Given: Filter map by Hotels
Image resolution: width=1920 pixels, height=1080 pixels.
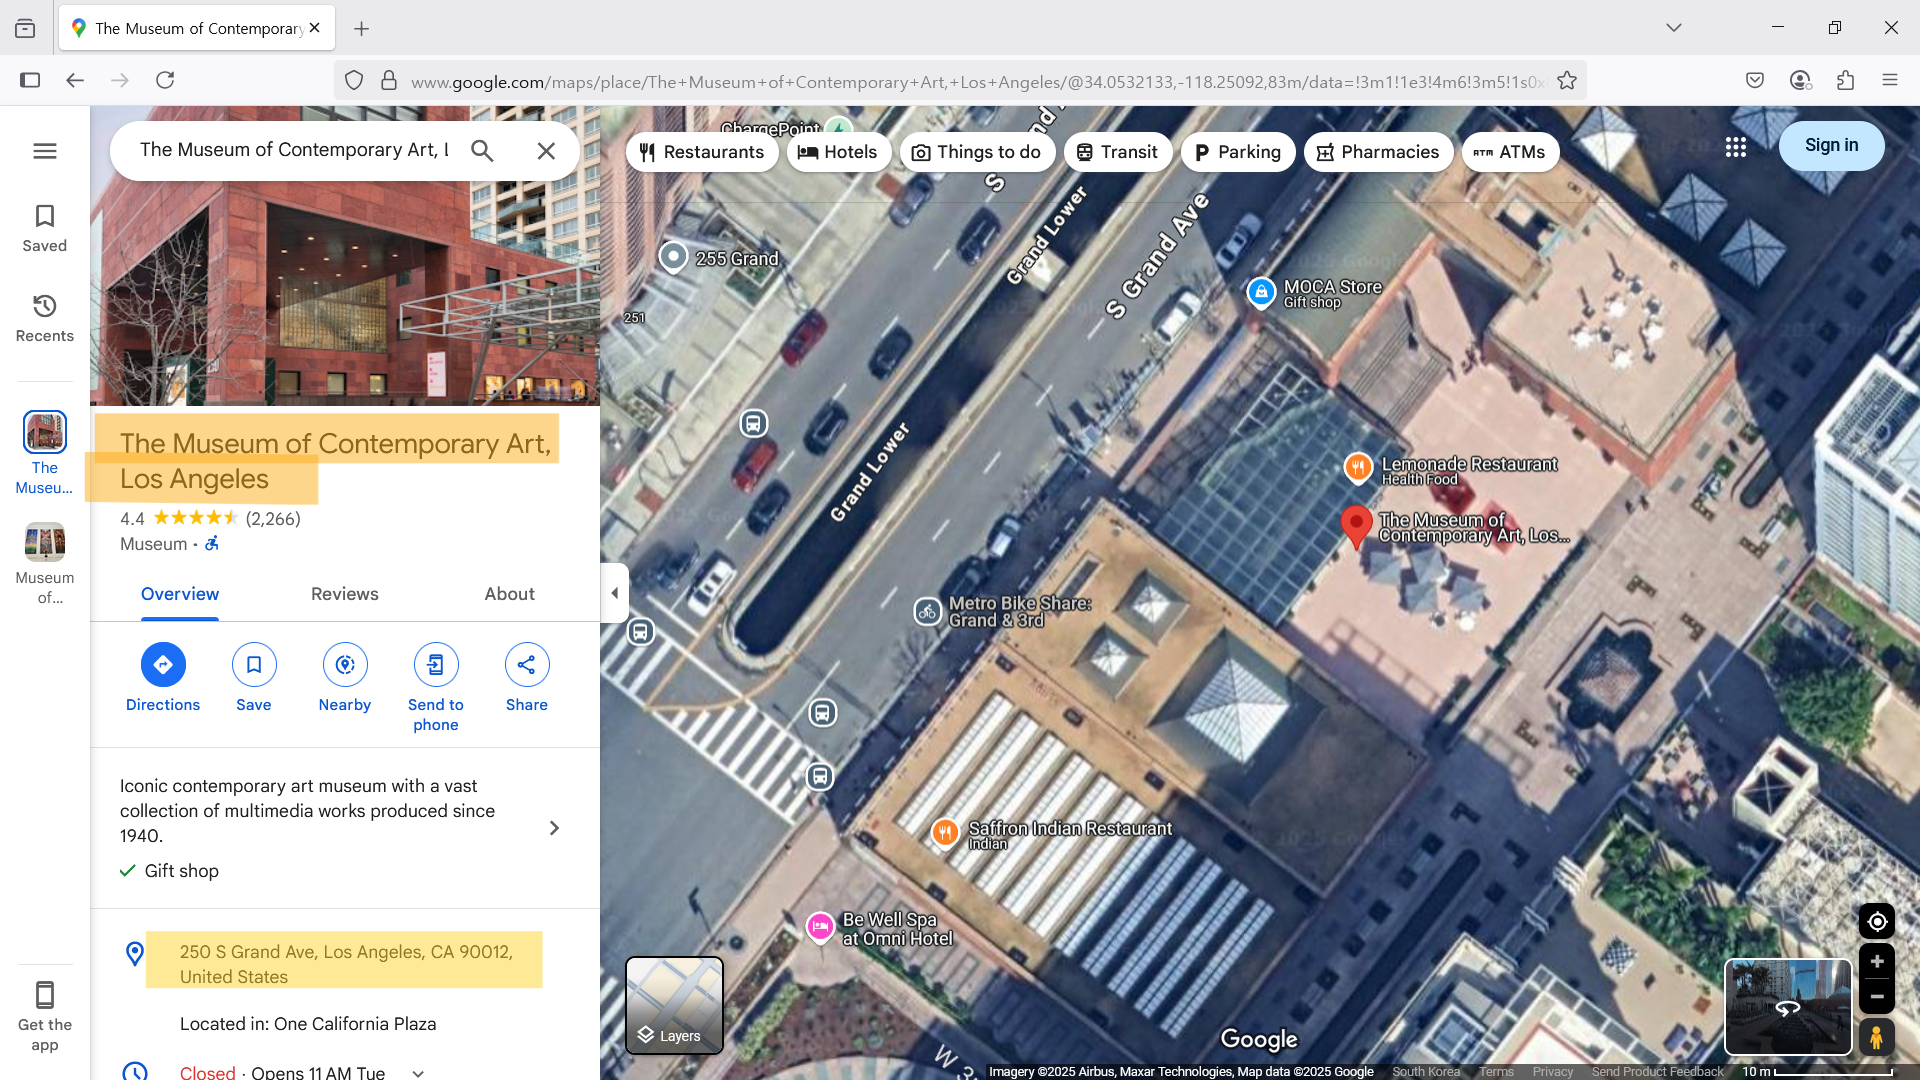Looking at the screenshot, I should [839, 152].
